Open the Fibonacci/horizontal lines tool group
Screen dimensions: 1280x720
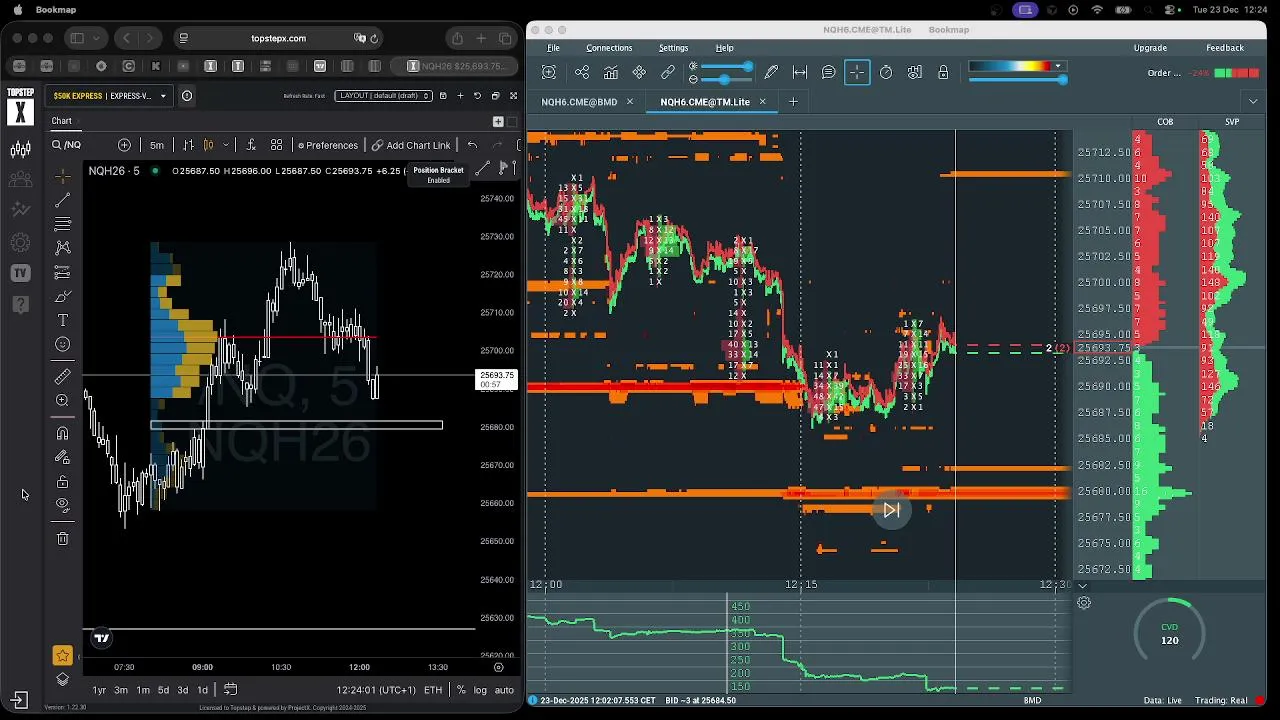[62, 224]
